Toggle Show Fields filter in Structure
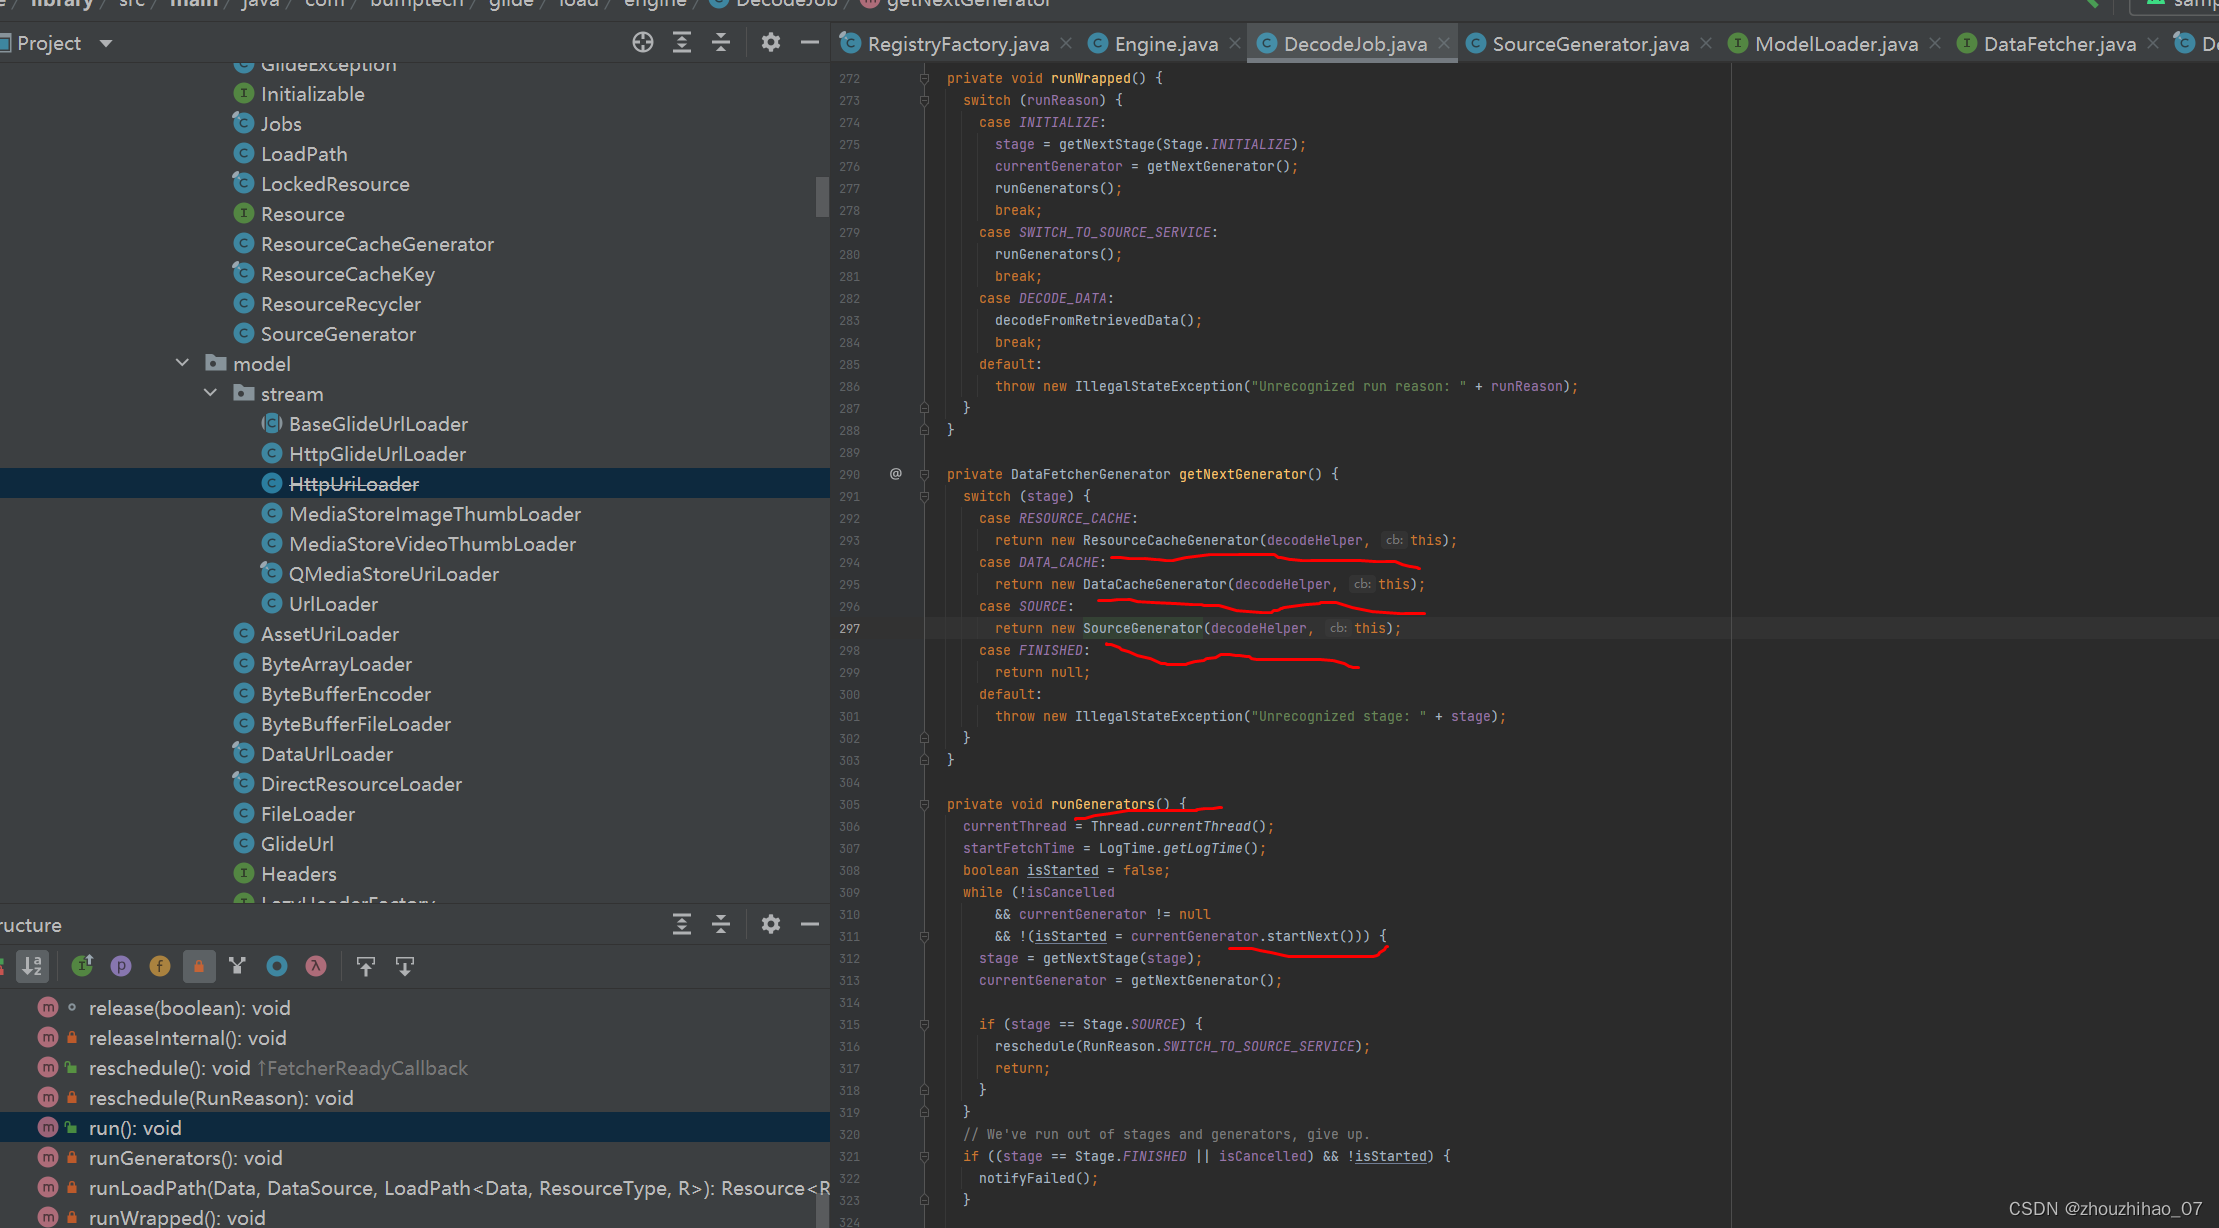 160,966
